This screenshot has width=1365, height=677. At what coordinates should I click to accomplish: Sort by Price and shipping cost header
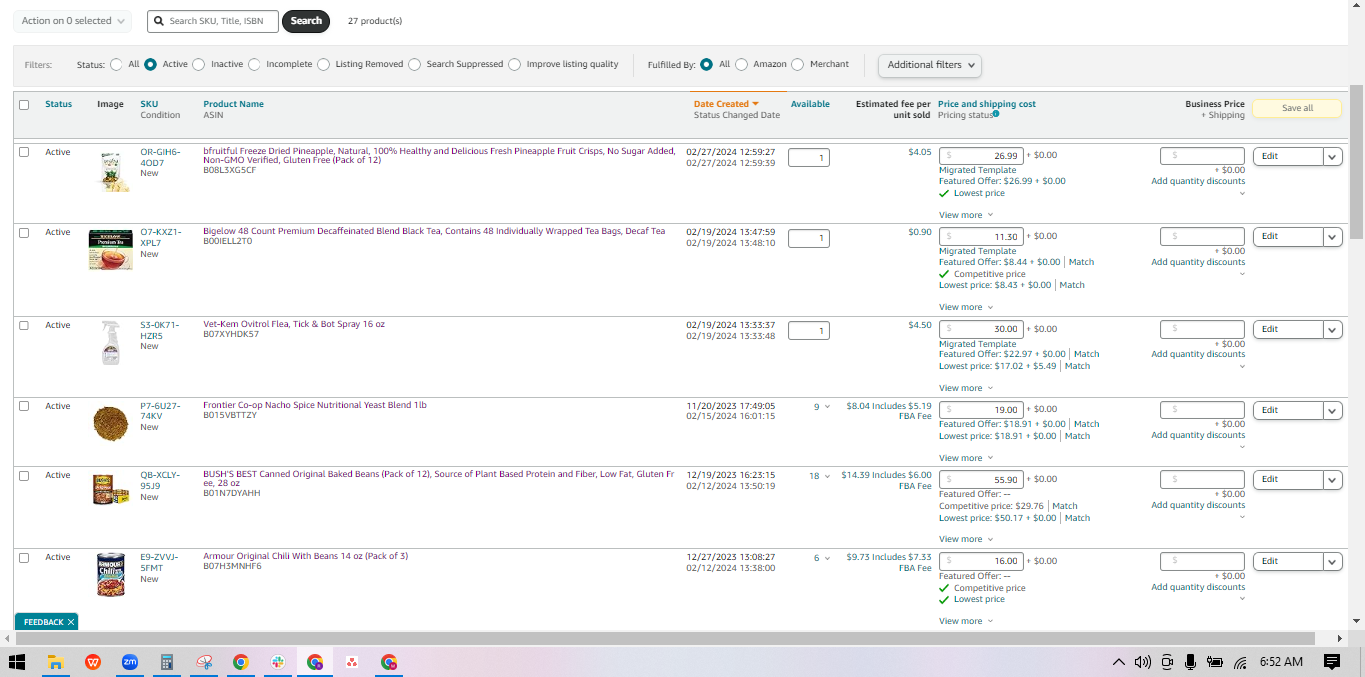987,104
